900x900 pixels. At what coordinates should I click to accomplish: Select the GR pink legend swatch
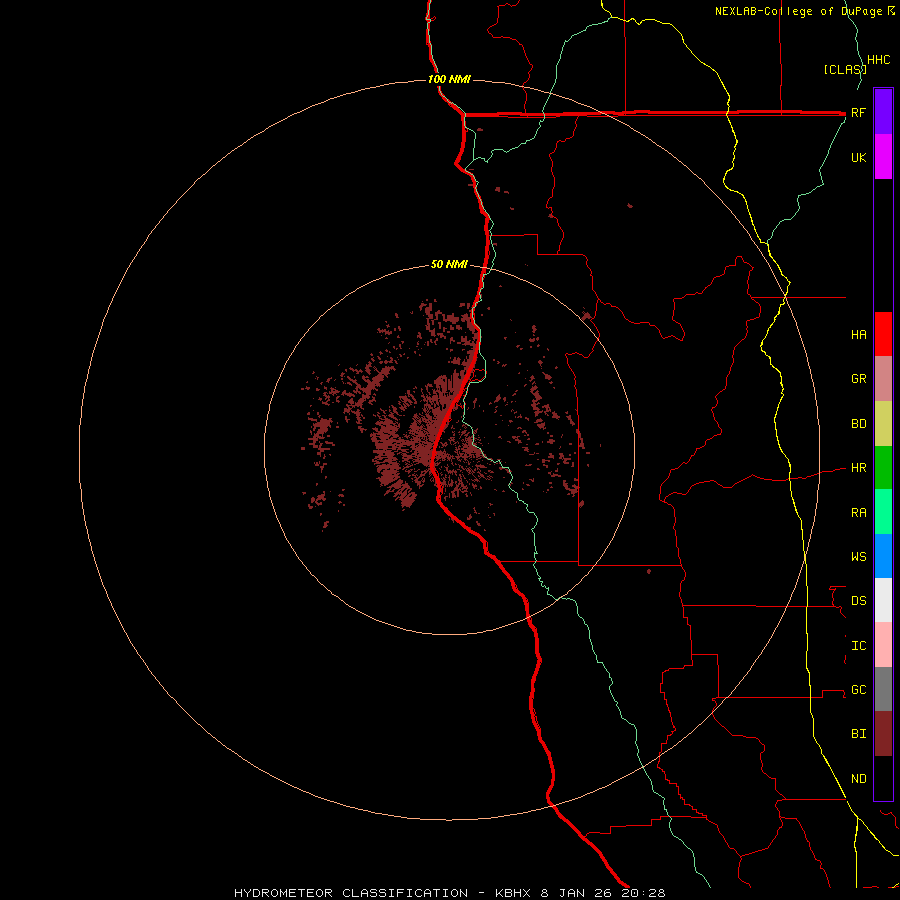click(x=883, y=379)
